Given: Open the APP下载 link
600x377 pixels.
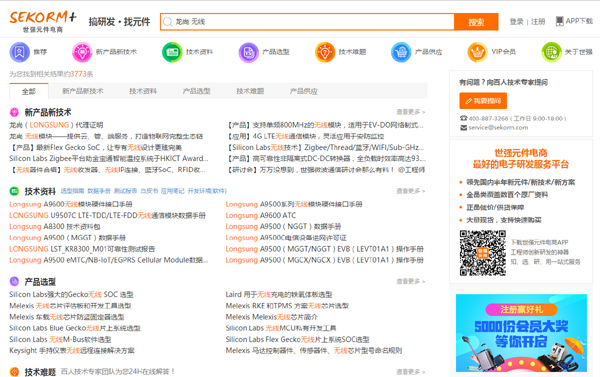Looking at the screenshot, I should point(574,21).
